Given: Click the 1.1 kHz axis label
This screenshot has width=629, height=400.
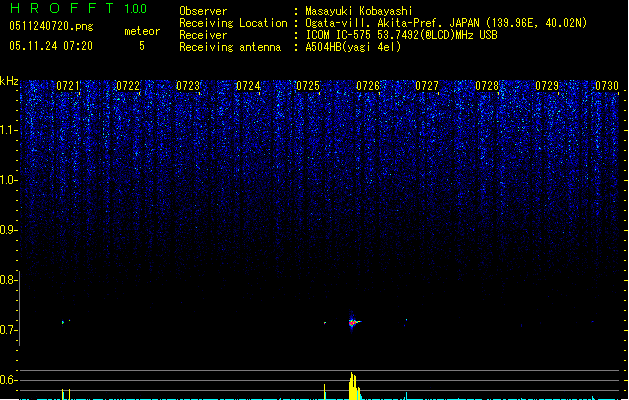Looking at the screenshot, I should 8,130.
